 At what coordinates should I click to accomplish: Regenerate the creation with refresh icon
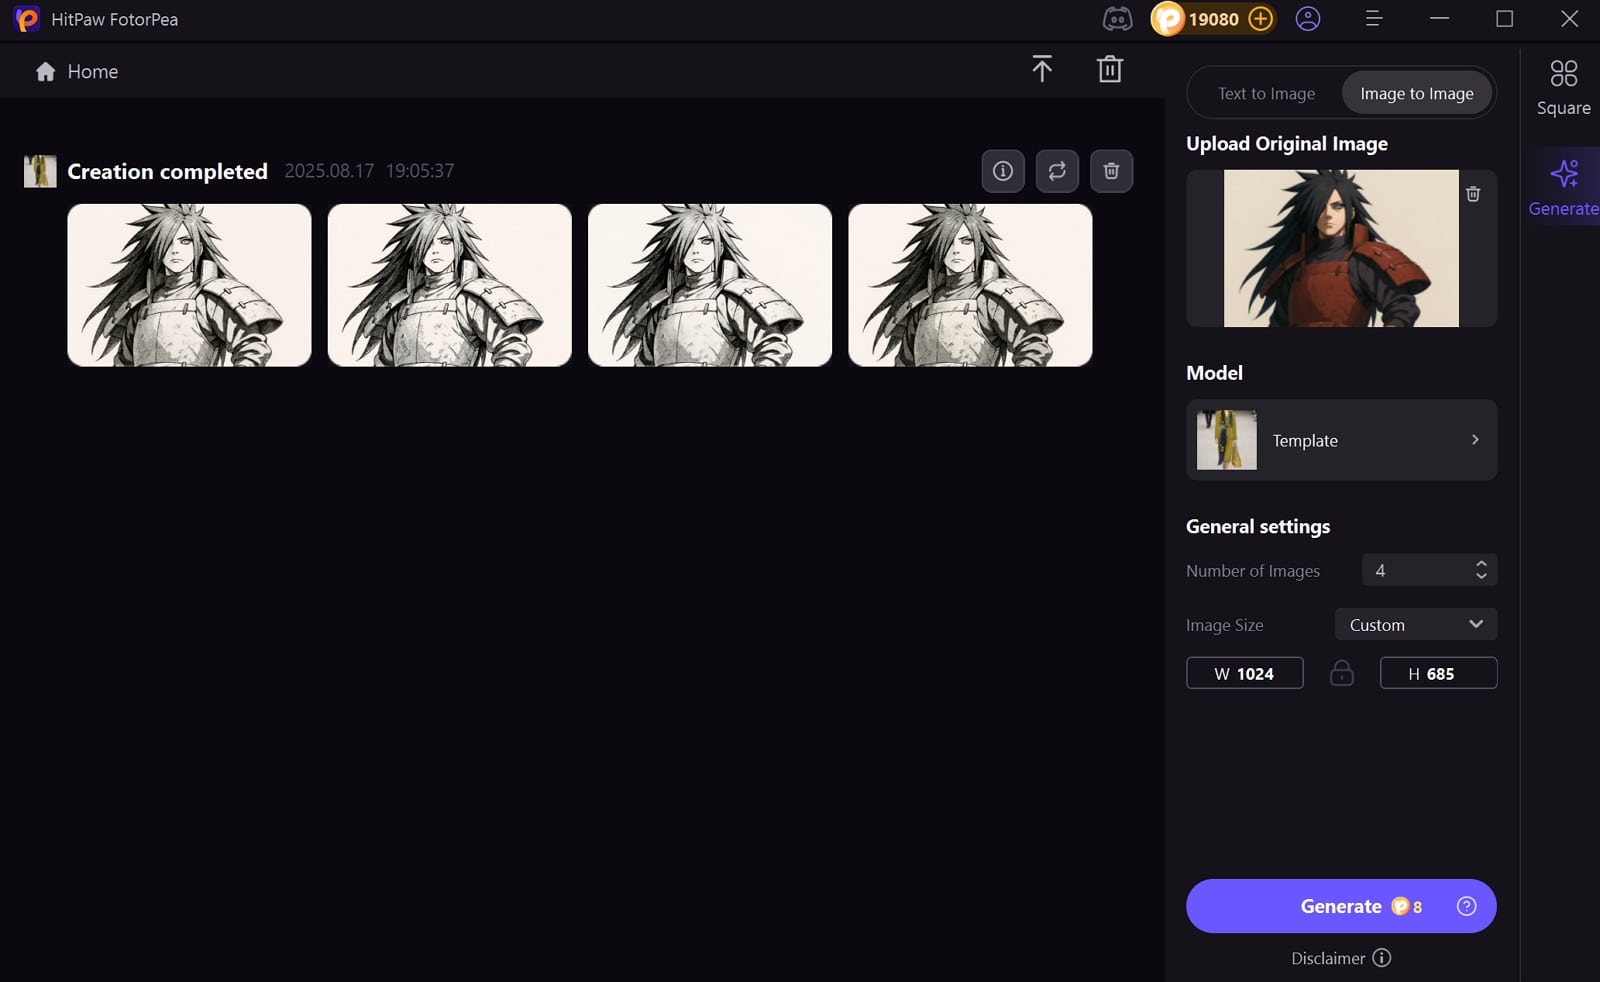[x=1057, y=171]
